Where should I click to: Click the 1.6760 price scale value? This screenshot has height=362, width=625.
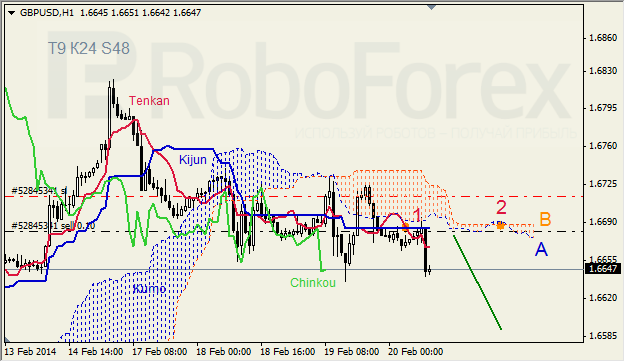[603, 146]
